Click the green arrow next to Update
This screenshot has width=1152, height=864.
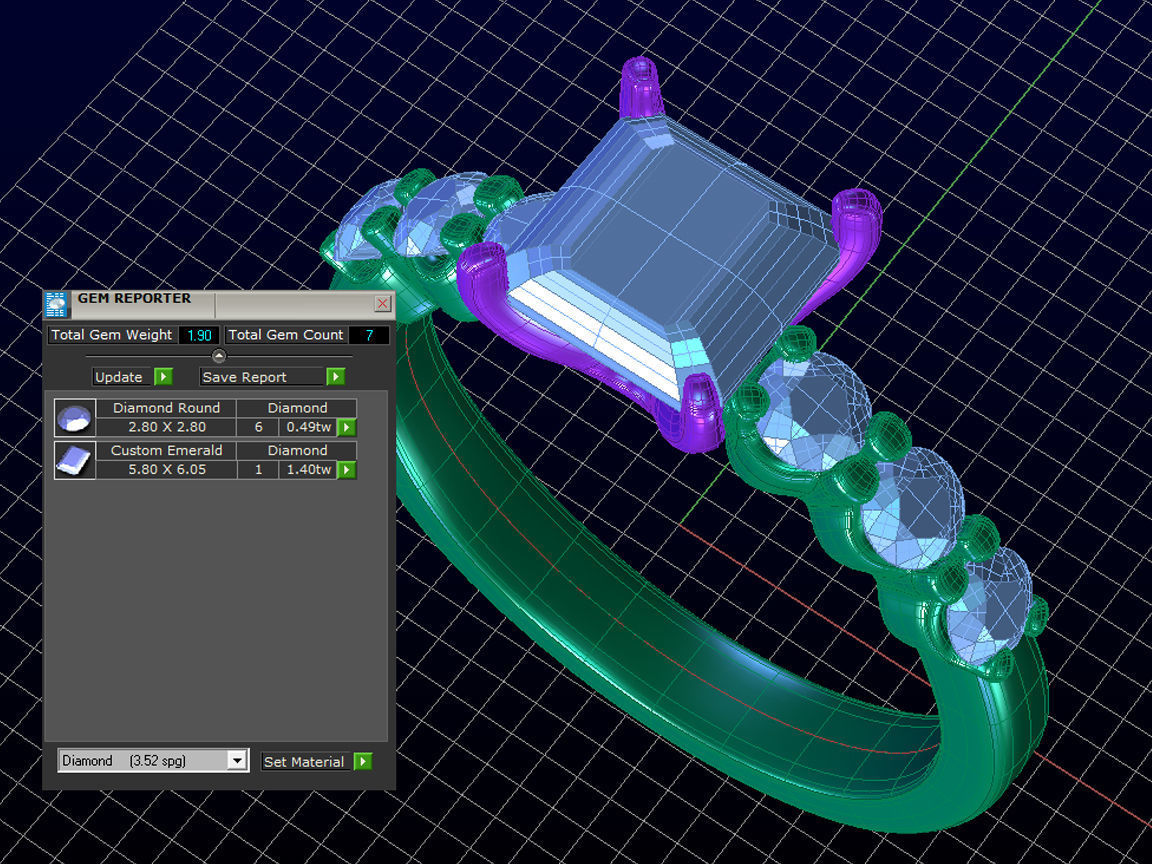point(163,377)
